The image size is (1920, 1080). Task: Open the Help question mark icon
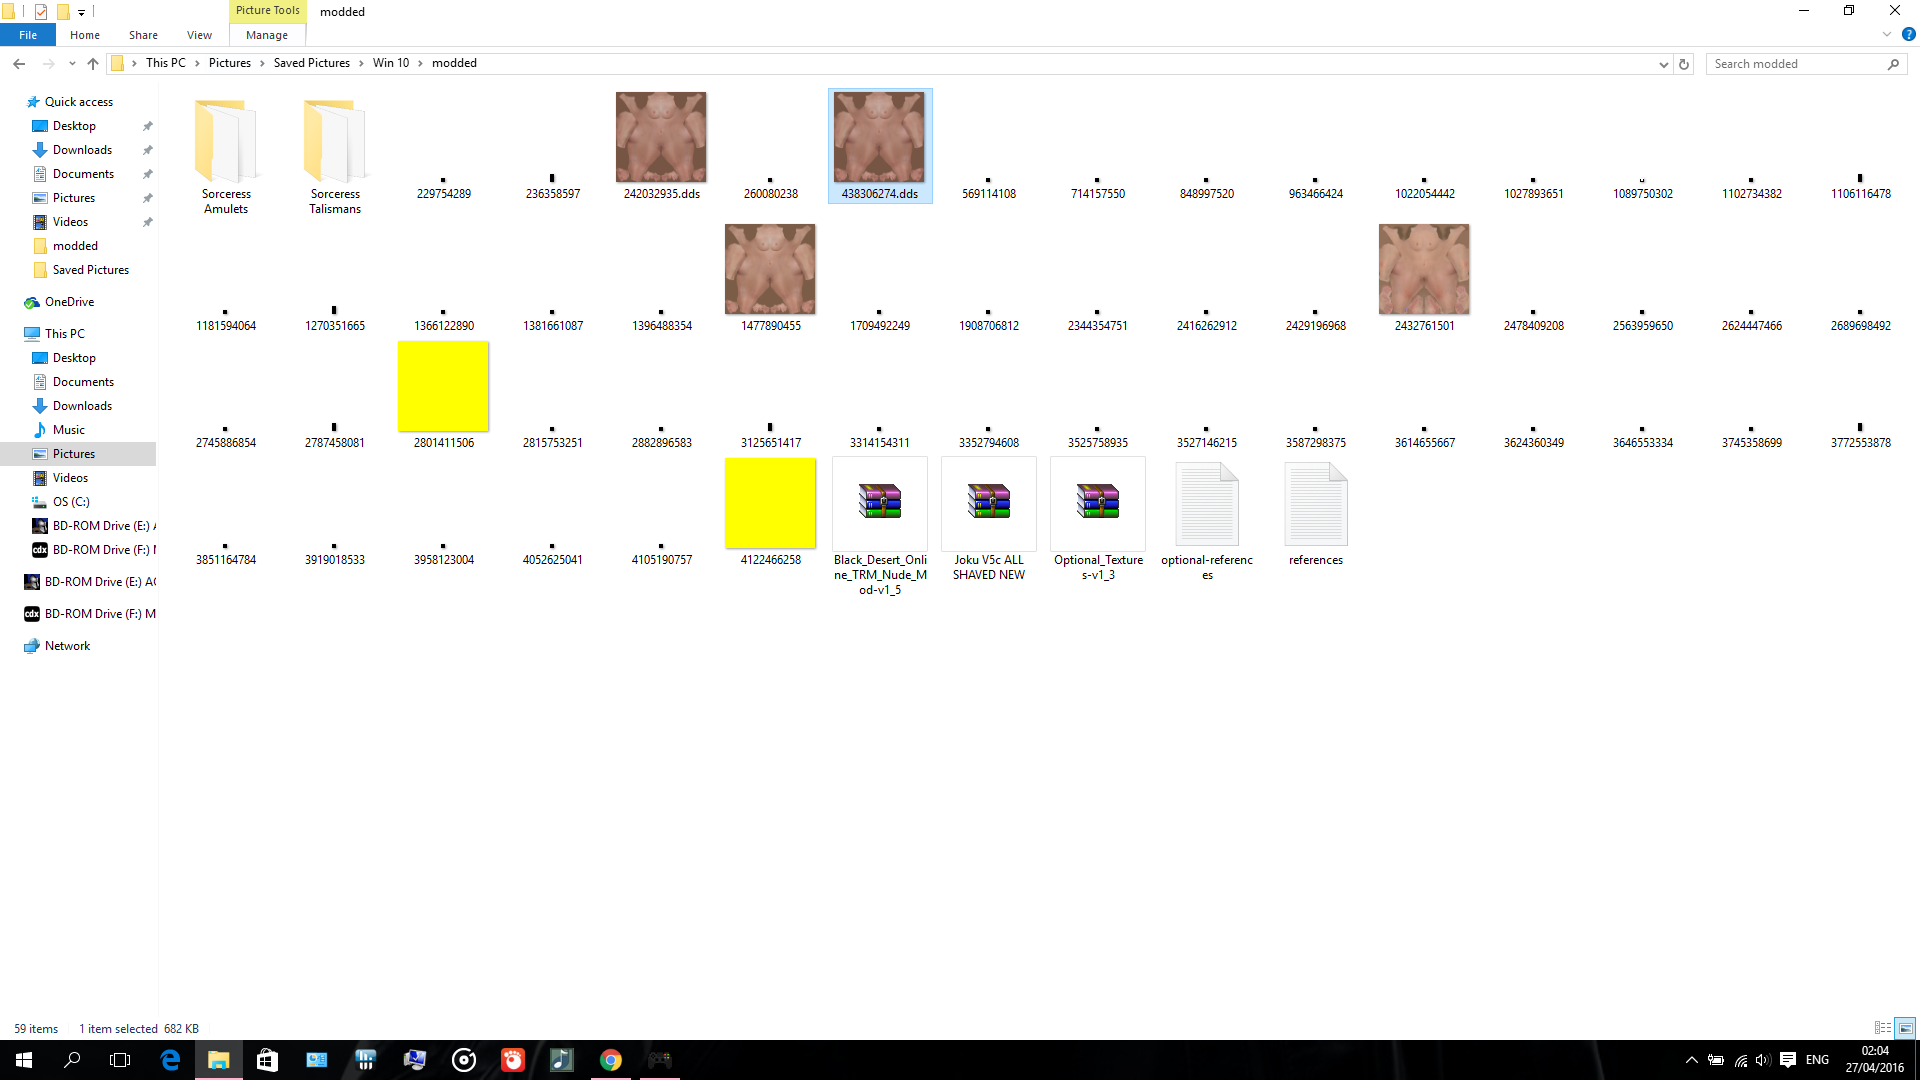[x=1908, y=34]
